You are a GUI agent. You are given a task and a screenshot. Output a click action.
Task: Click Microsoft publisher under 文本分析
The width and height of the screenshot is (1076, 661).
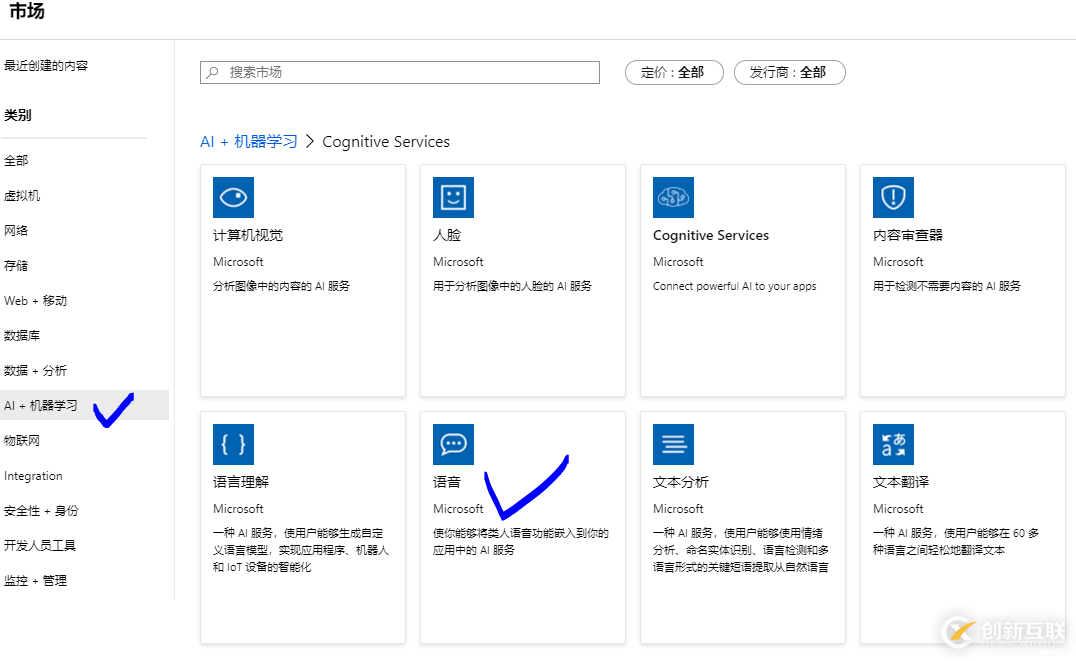tap(678, 509)
